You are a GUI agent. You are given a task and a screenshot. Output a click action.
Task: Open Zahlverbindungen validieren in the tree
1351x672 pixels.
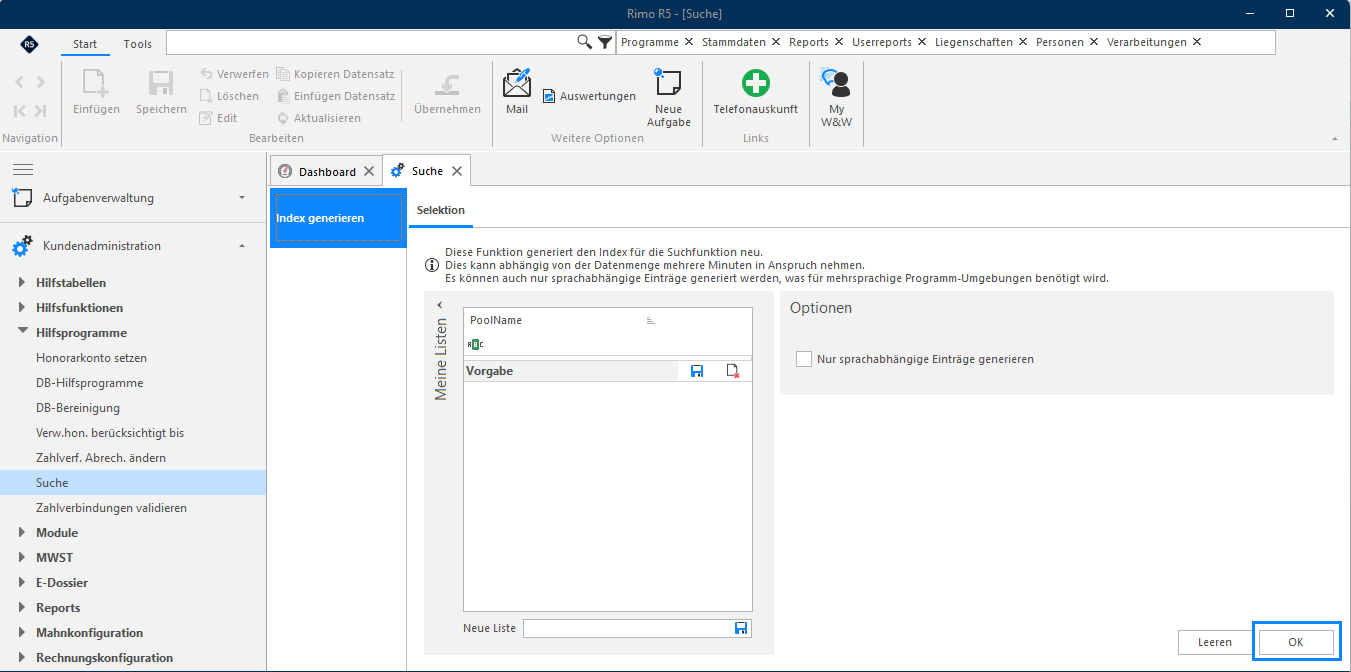point(111,508)
